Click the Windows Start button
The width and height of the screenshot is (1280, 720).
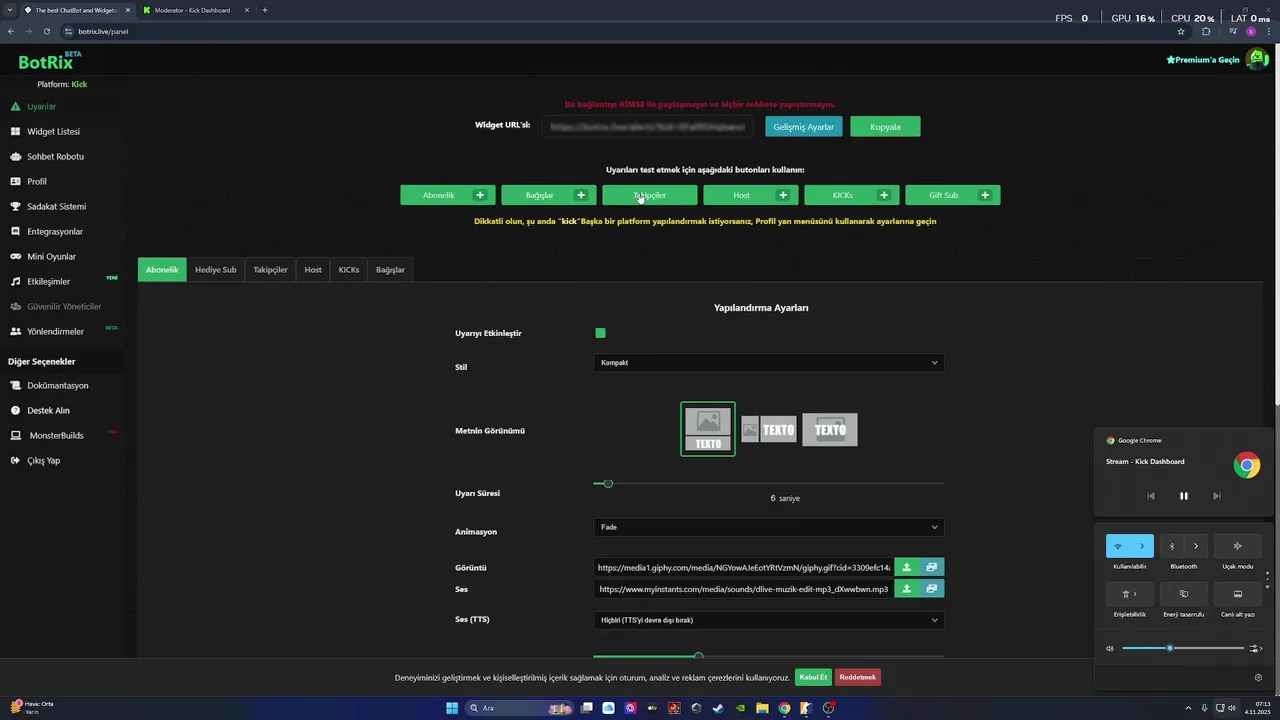click(x=452, y=708)
